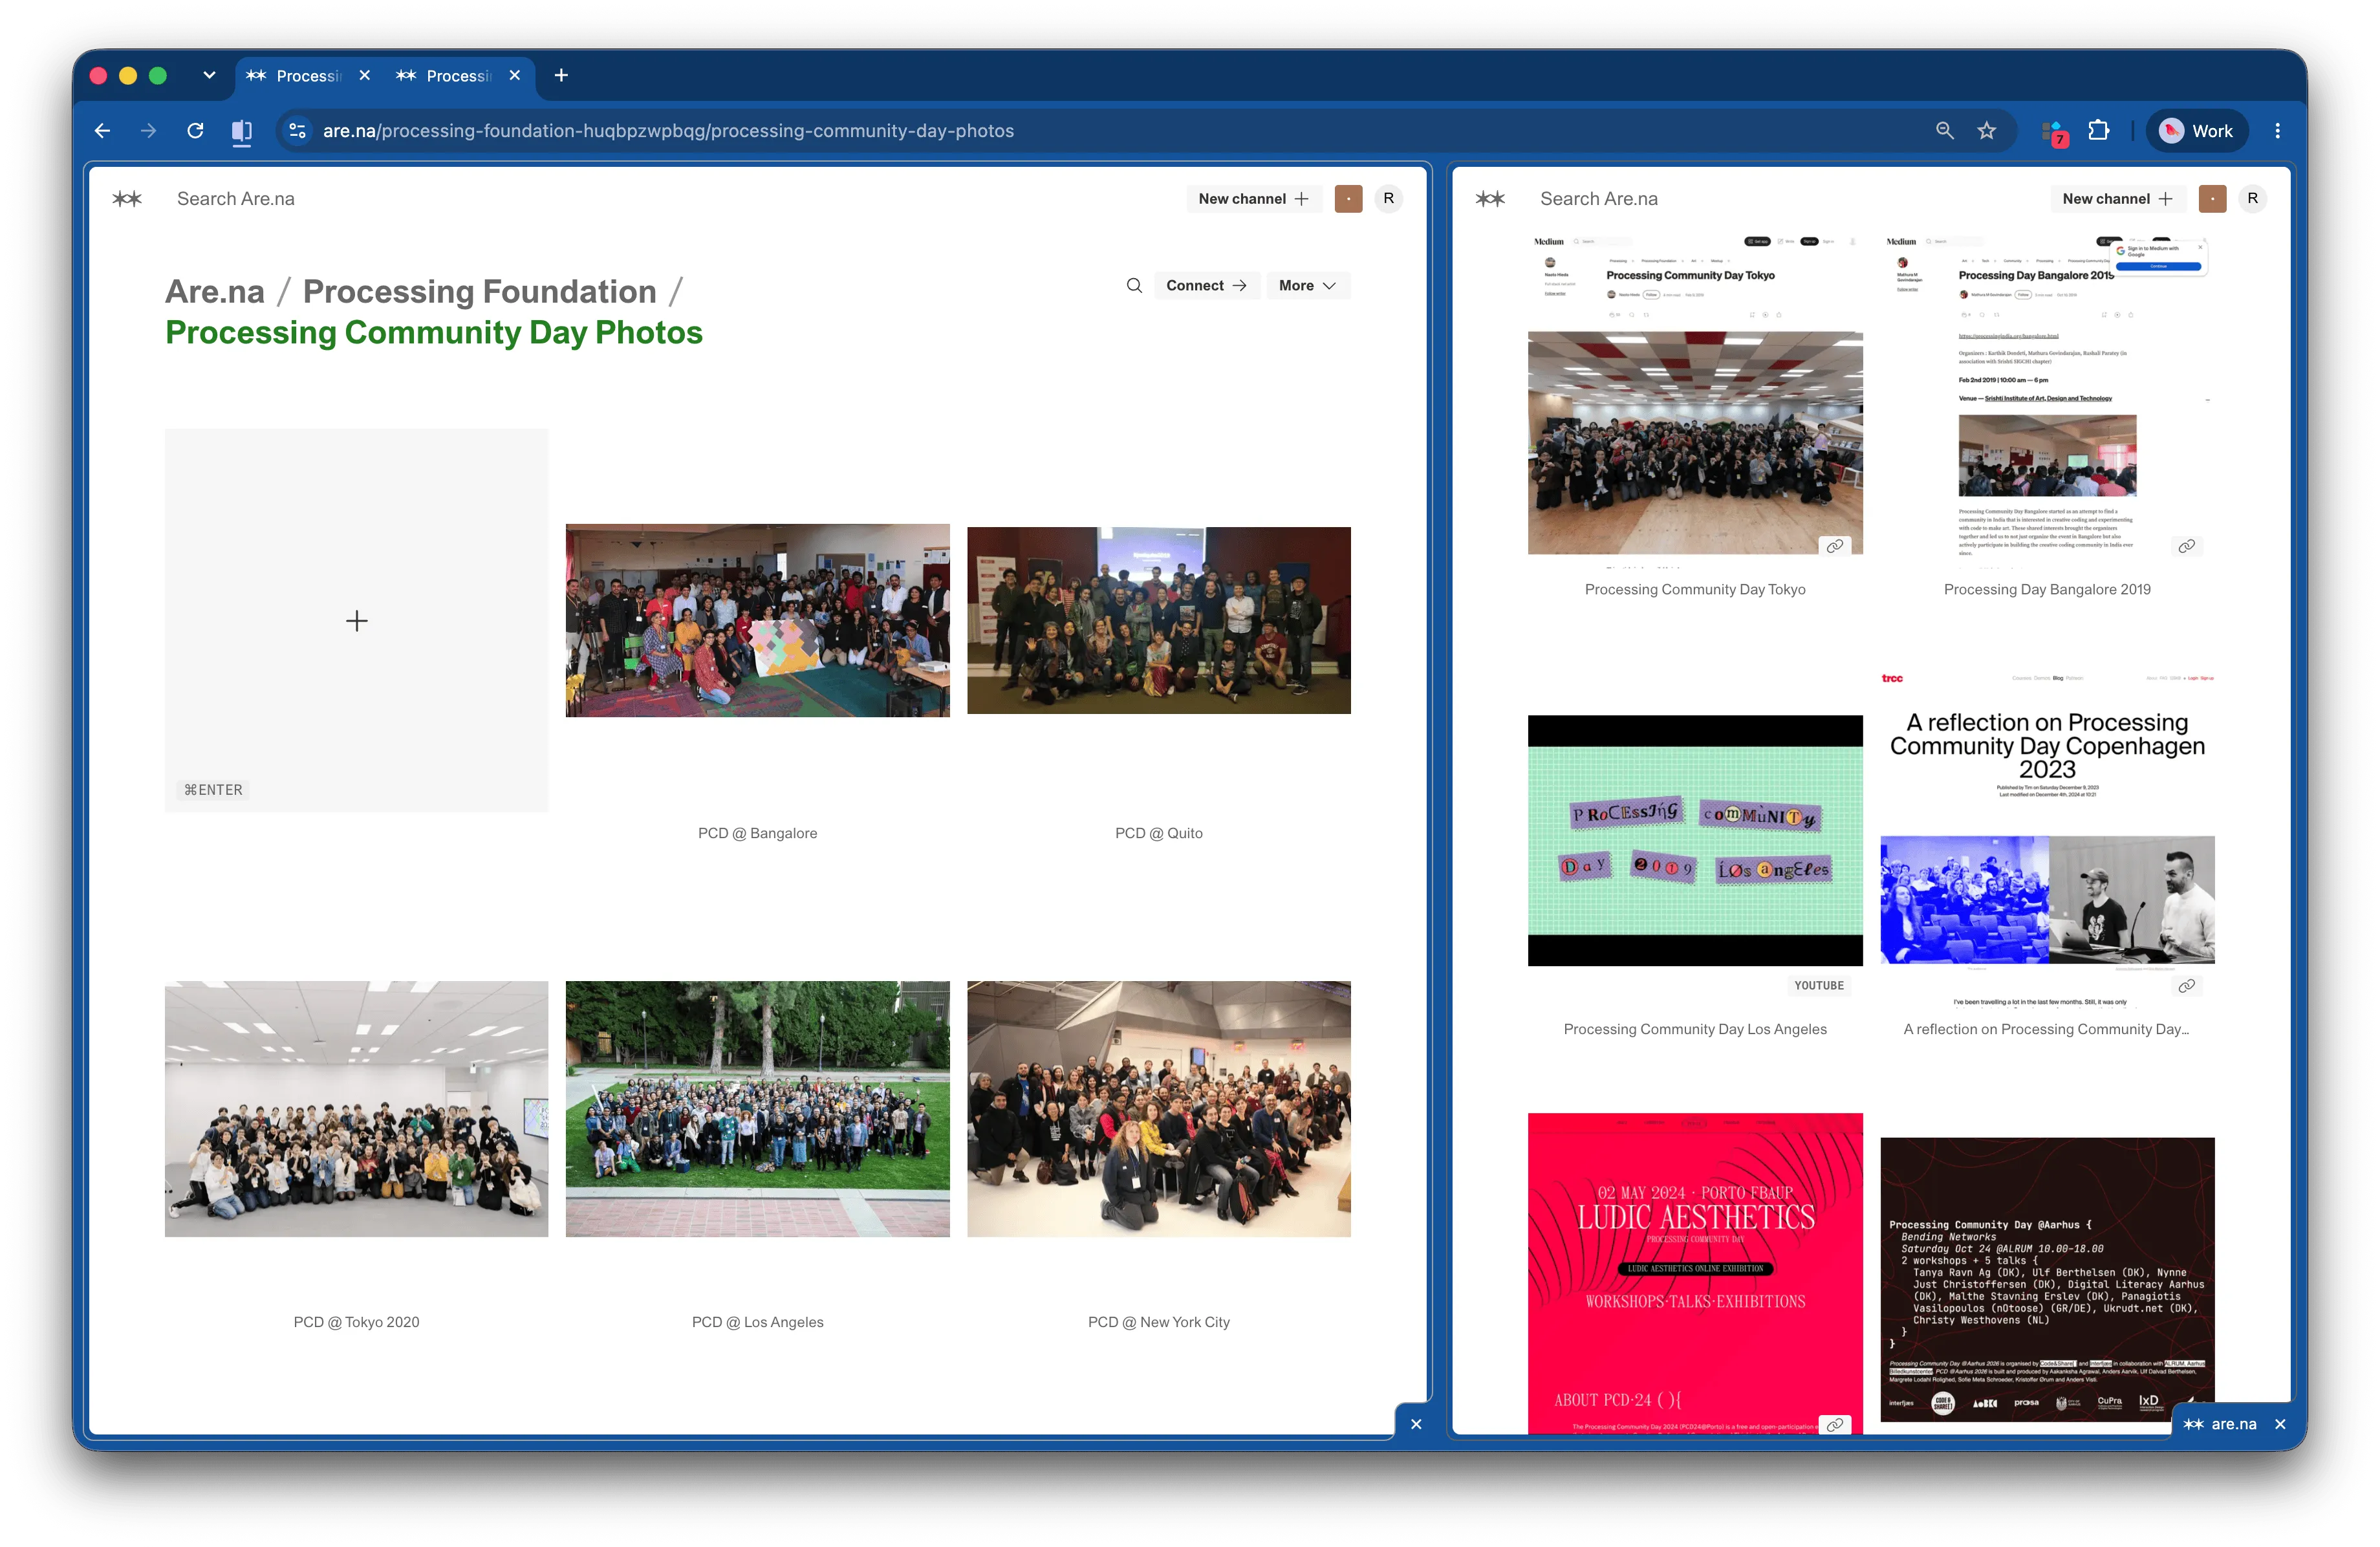Click the Are.na logo in right pane
This screenshot has width=2380, height=1547.
point(1490,199)
